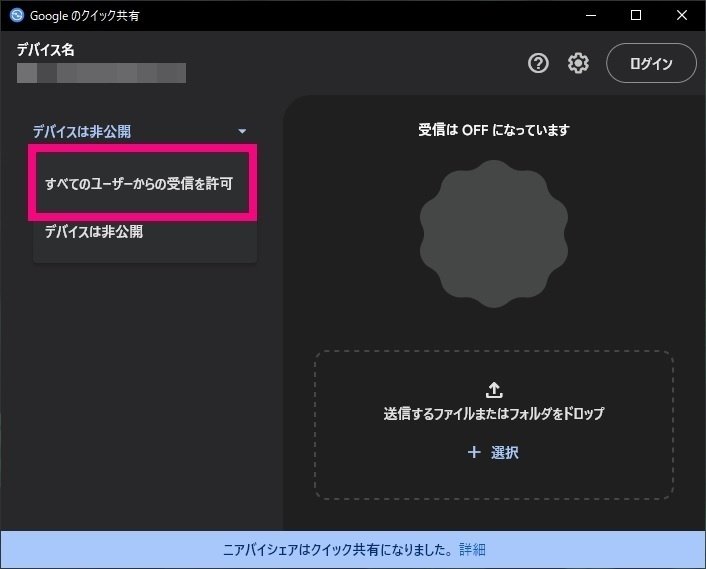Close the Quick Share window
The width and height of the screenshot is (706, 569).
[682, 15]
